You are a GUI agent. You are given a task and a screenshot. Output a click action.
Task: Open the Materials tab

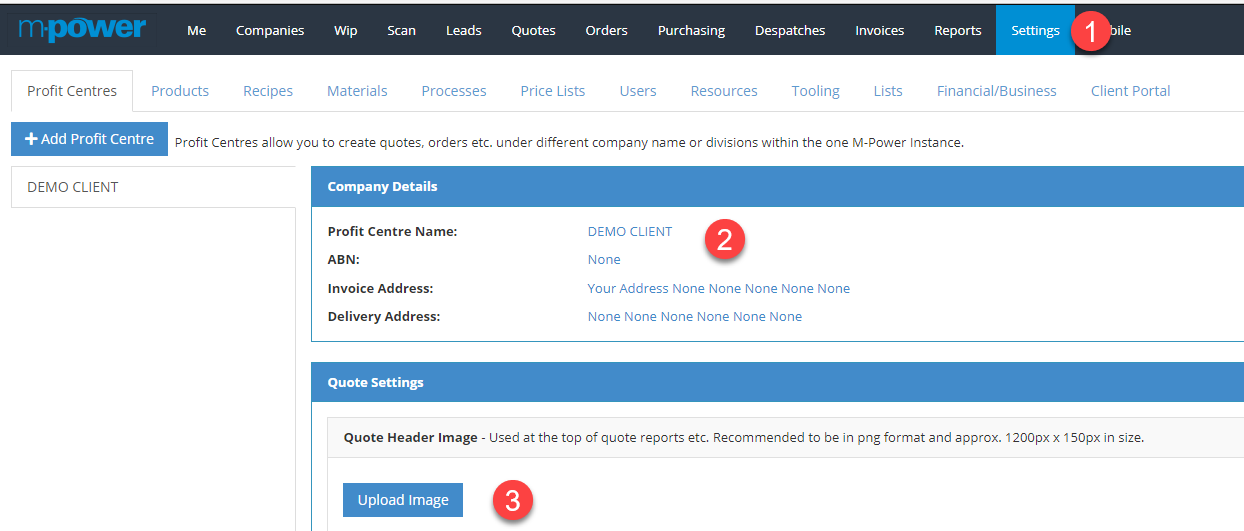point(357,90)
